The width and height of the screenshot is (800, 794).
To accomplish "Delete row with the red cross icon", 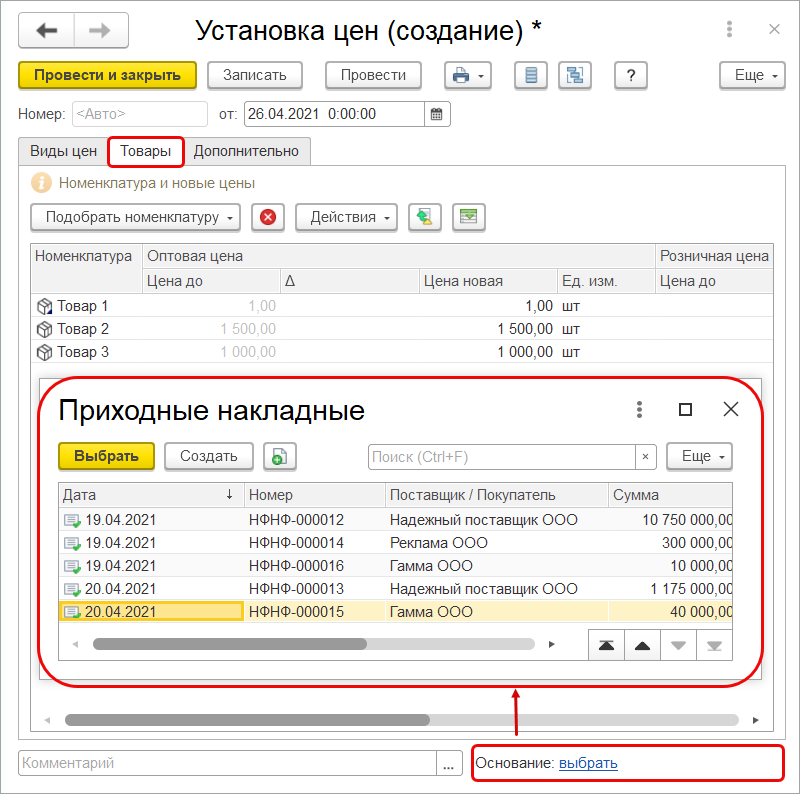I will pos(268,217).
